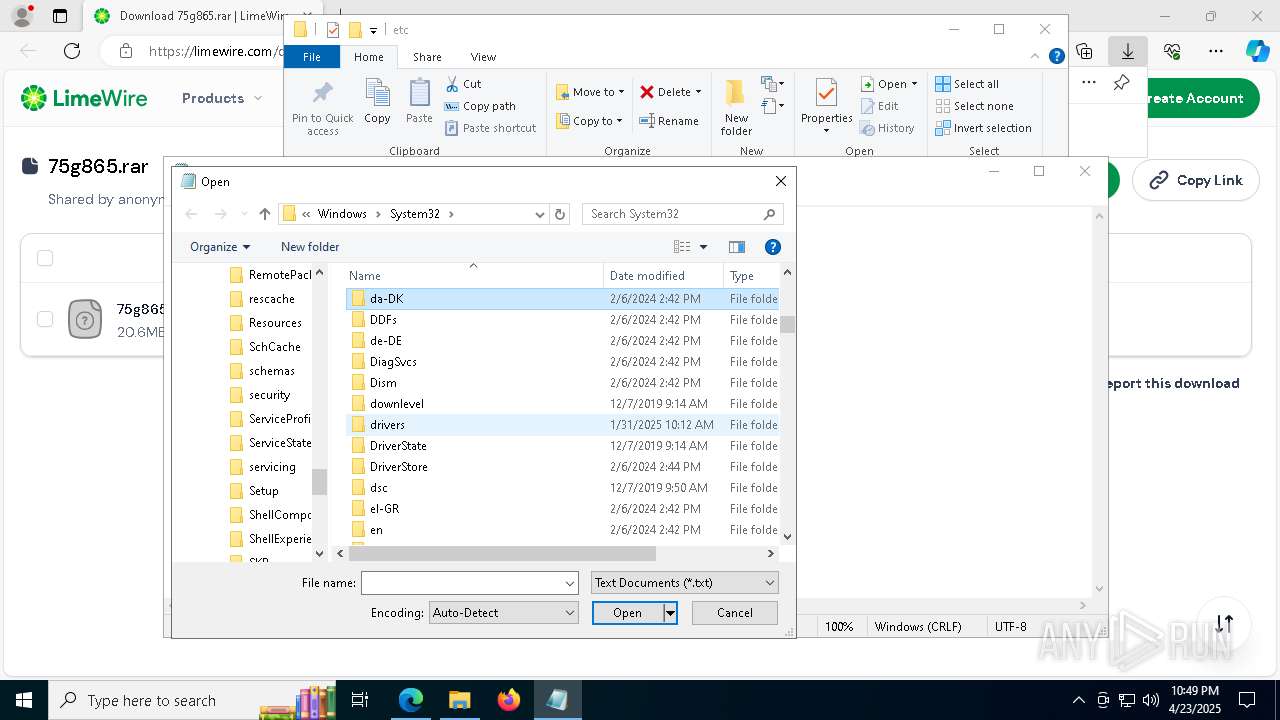Click the Open button's split arrow
1280x720 pixels.
[x=671, y=613]
